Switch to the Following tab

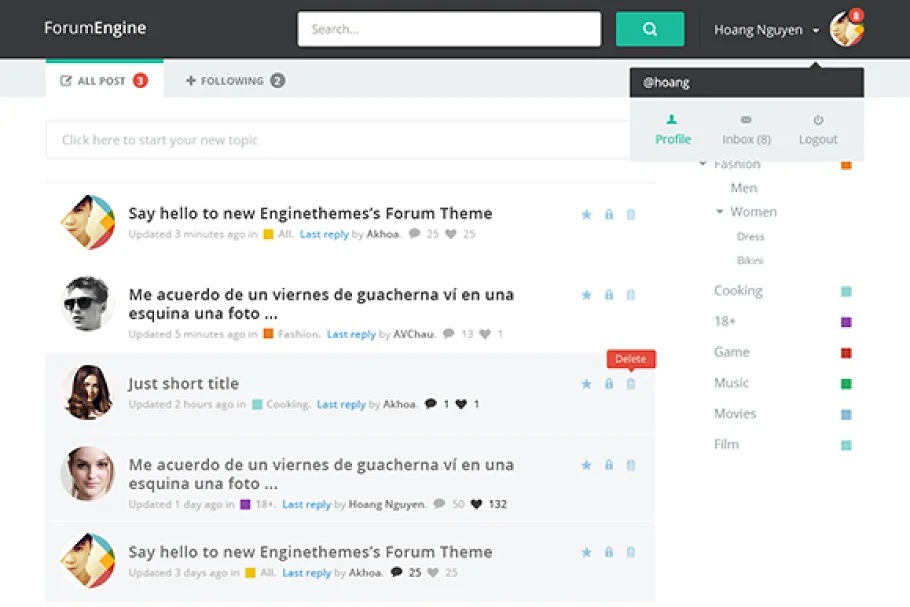[x=235, y=81]
